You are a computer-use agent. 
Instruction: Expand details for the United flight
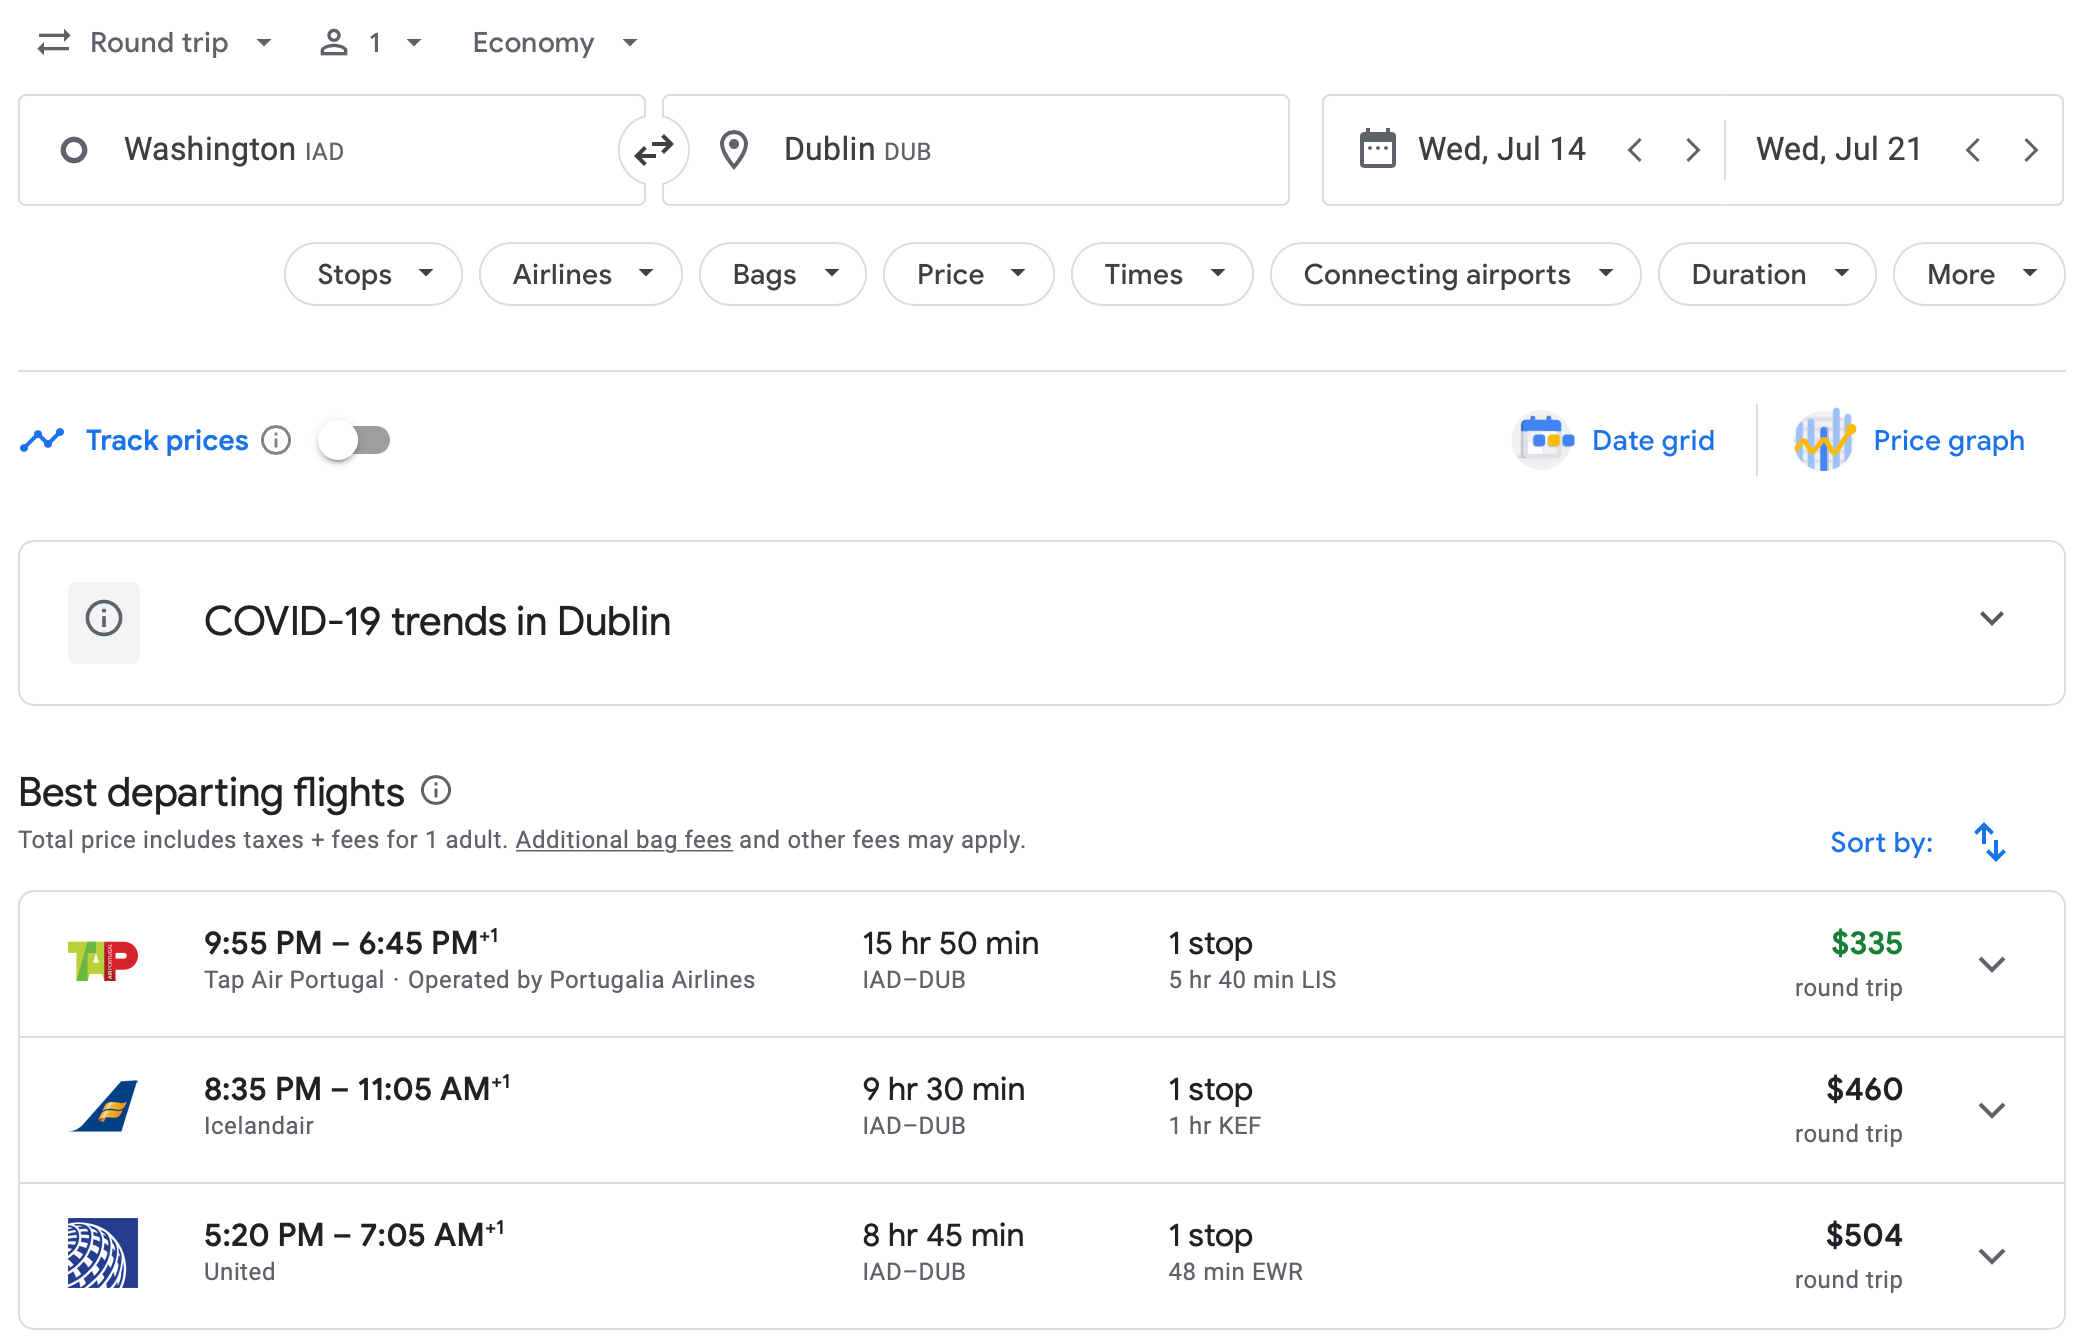(1992, 1255)
